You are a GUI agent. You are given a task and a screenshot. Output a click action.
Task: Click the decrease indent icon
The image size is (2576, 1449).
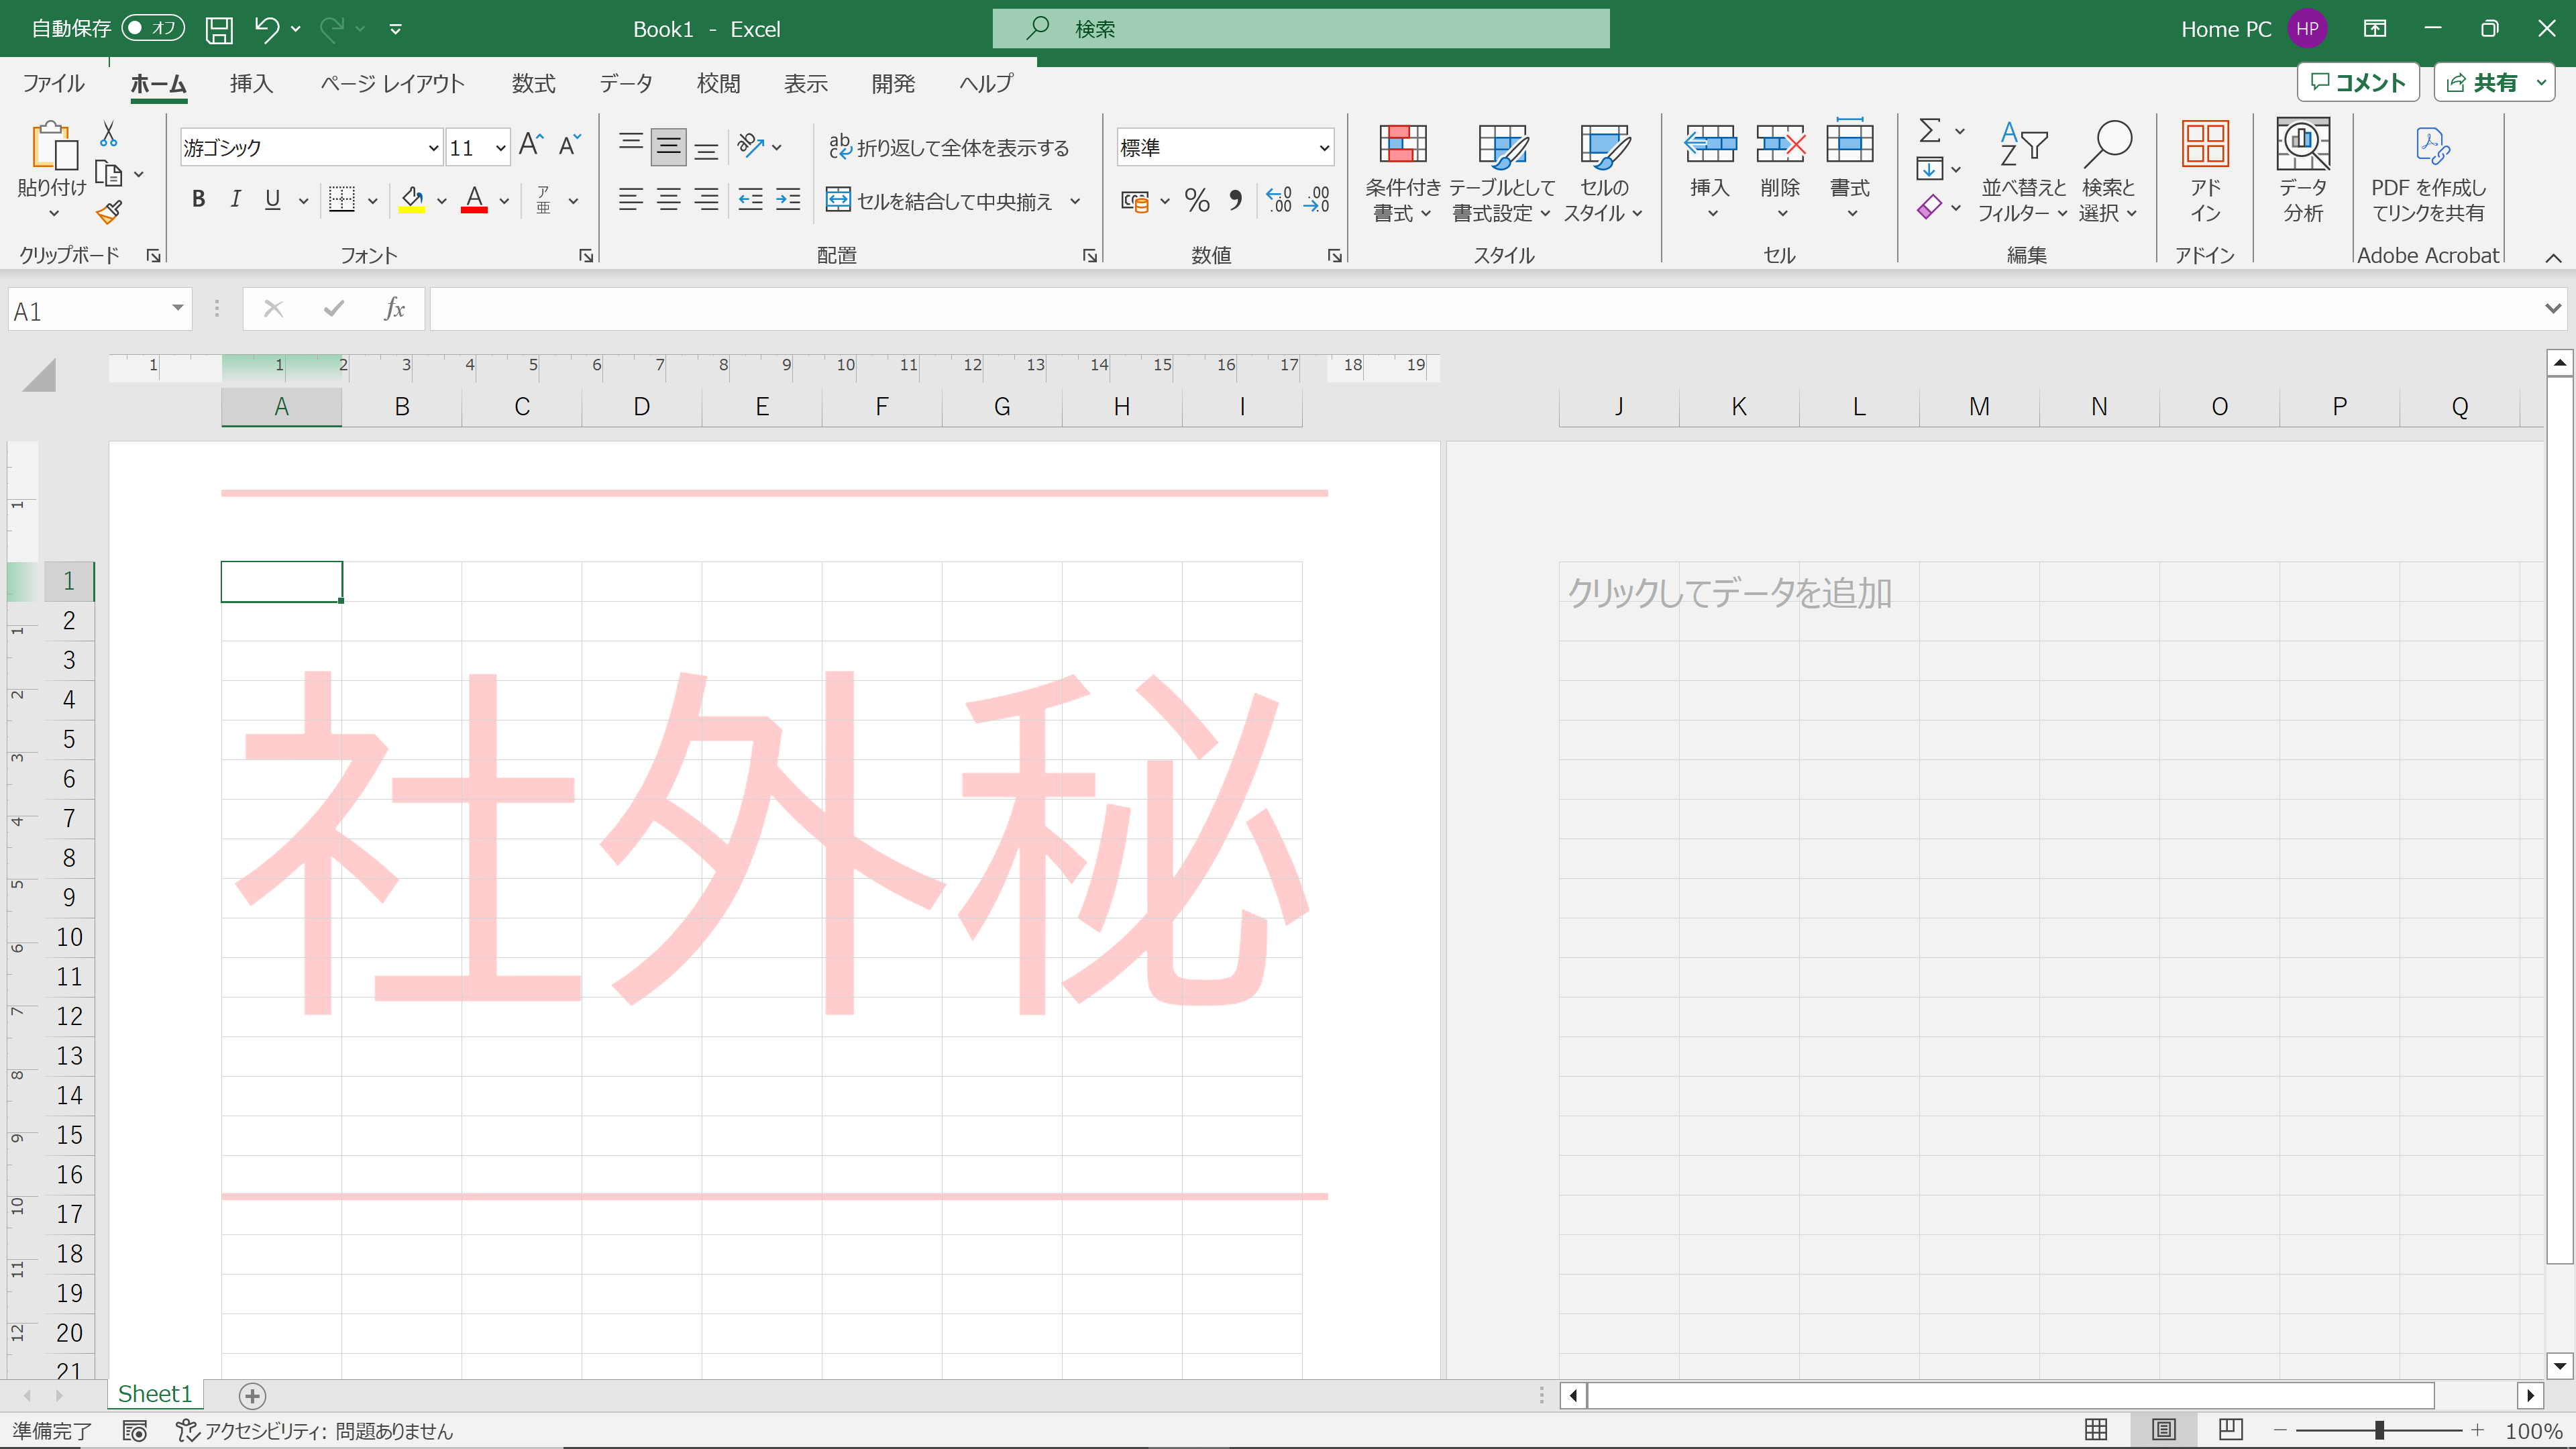tap(750, 199)
